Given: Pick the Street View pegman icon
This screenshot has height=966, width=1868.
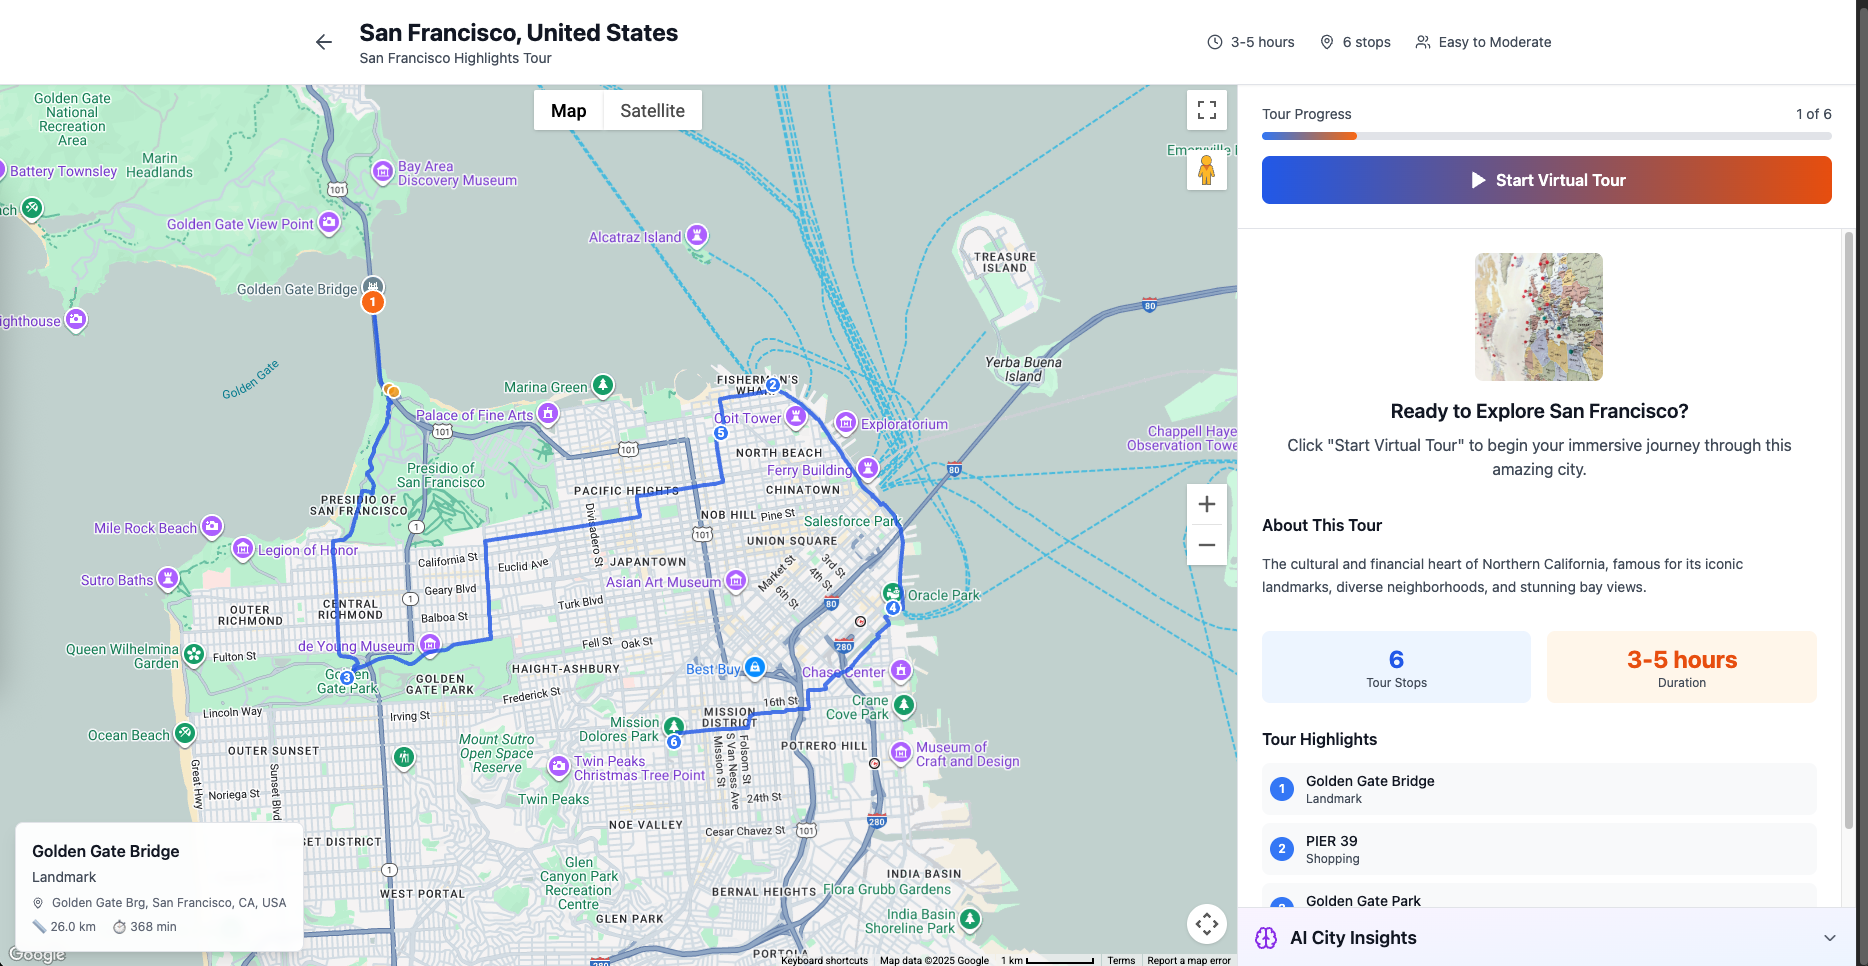Looking at the screenshot, I should click(1207, 170).
